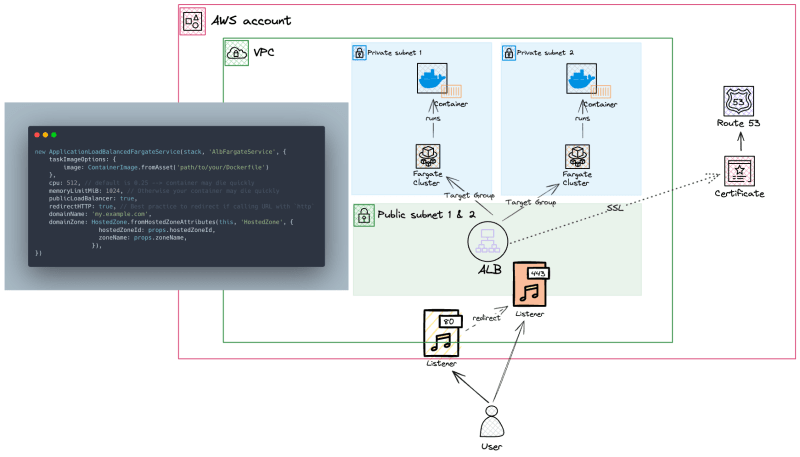The image size is (800, 457).
Task: Click the 443 port badge
Action: pyautogui.click(x=538, y=273)
